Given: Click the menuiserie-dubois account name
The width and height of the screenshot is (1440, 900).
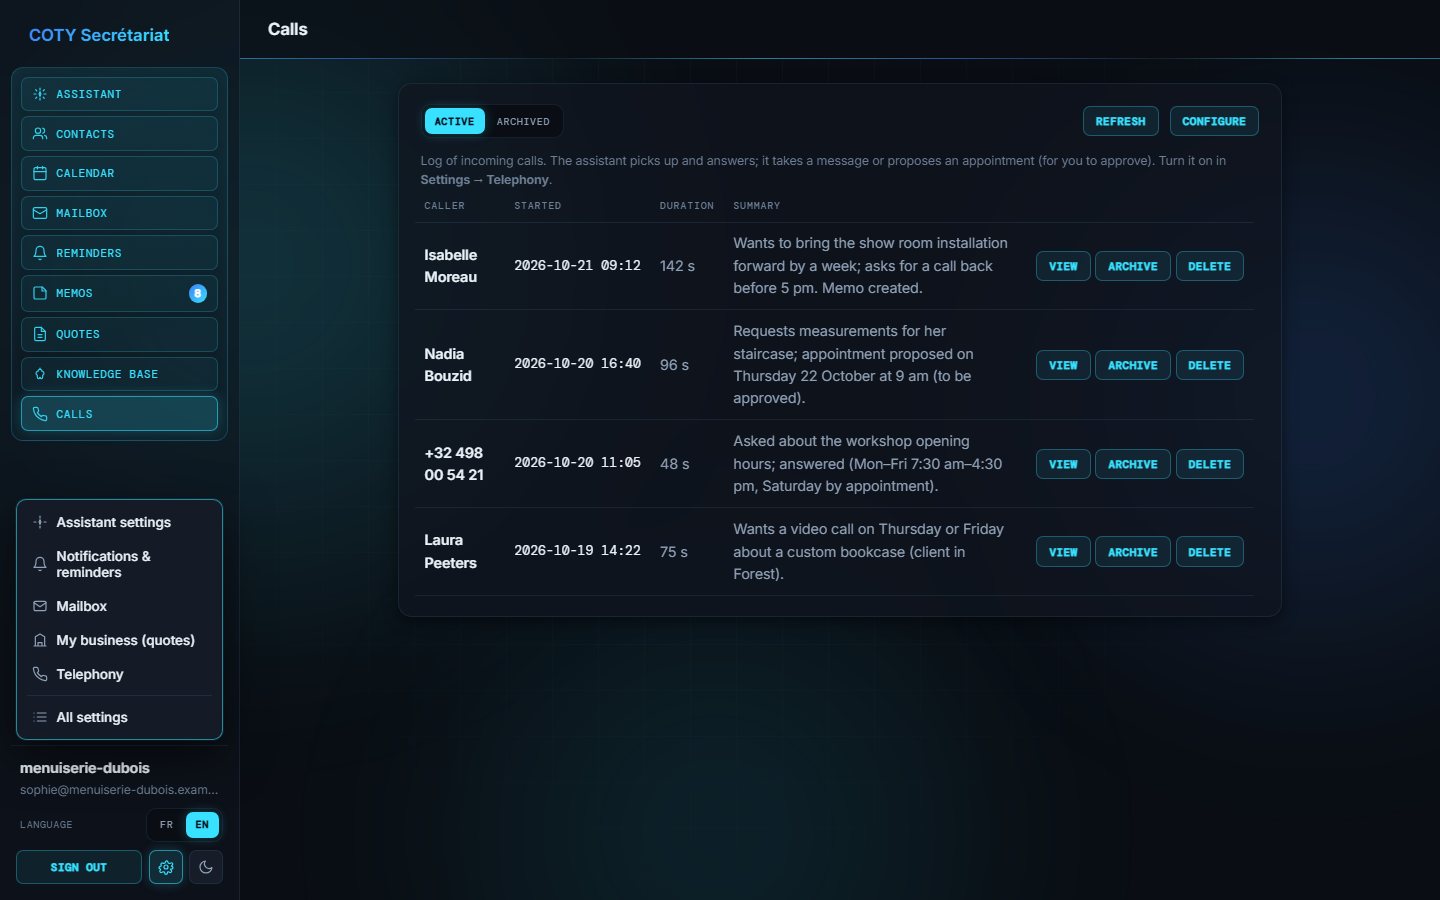Looking at the screenshot, I should pos(85,768).
